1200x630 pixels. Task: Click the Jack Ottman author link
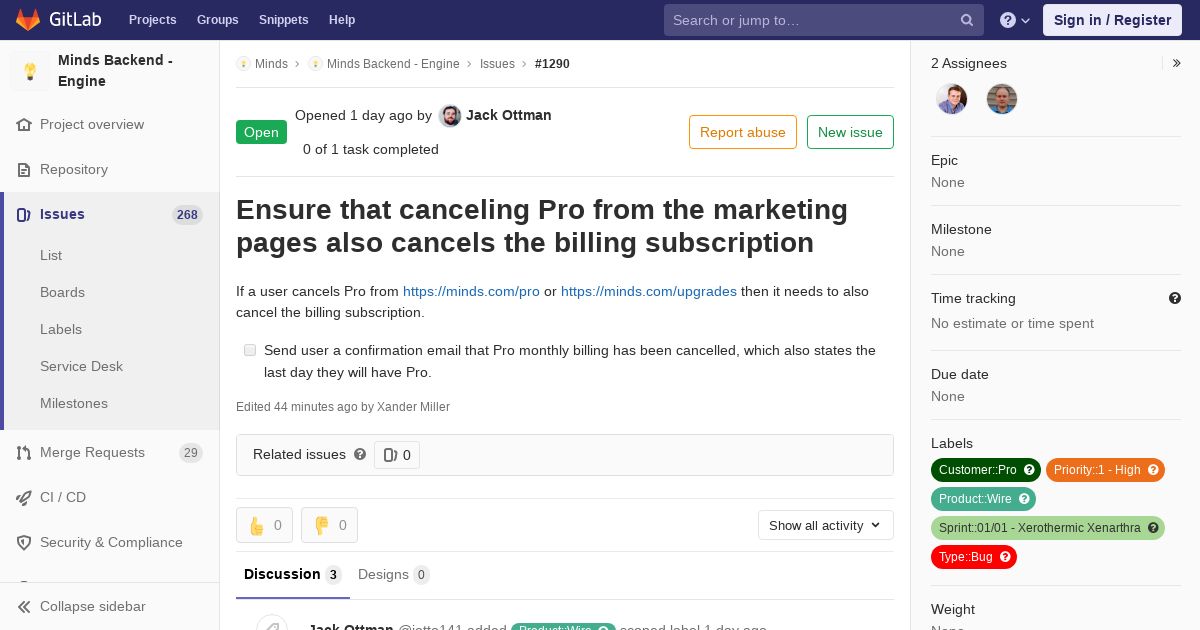pyautogui.click(x=508, y=115)
